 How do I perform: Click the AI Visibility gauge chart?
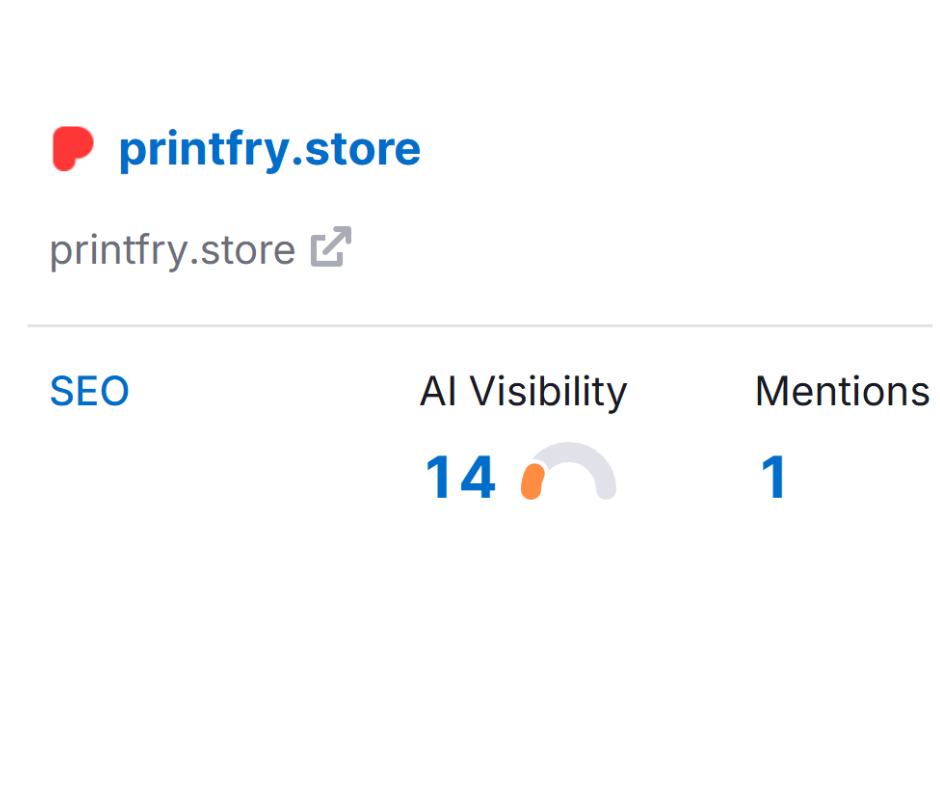tap(568, 472)
